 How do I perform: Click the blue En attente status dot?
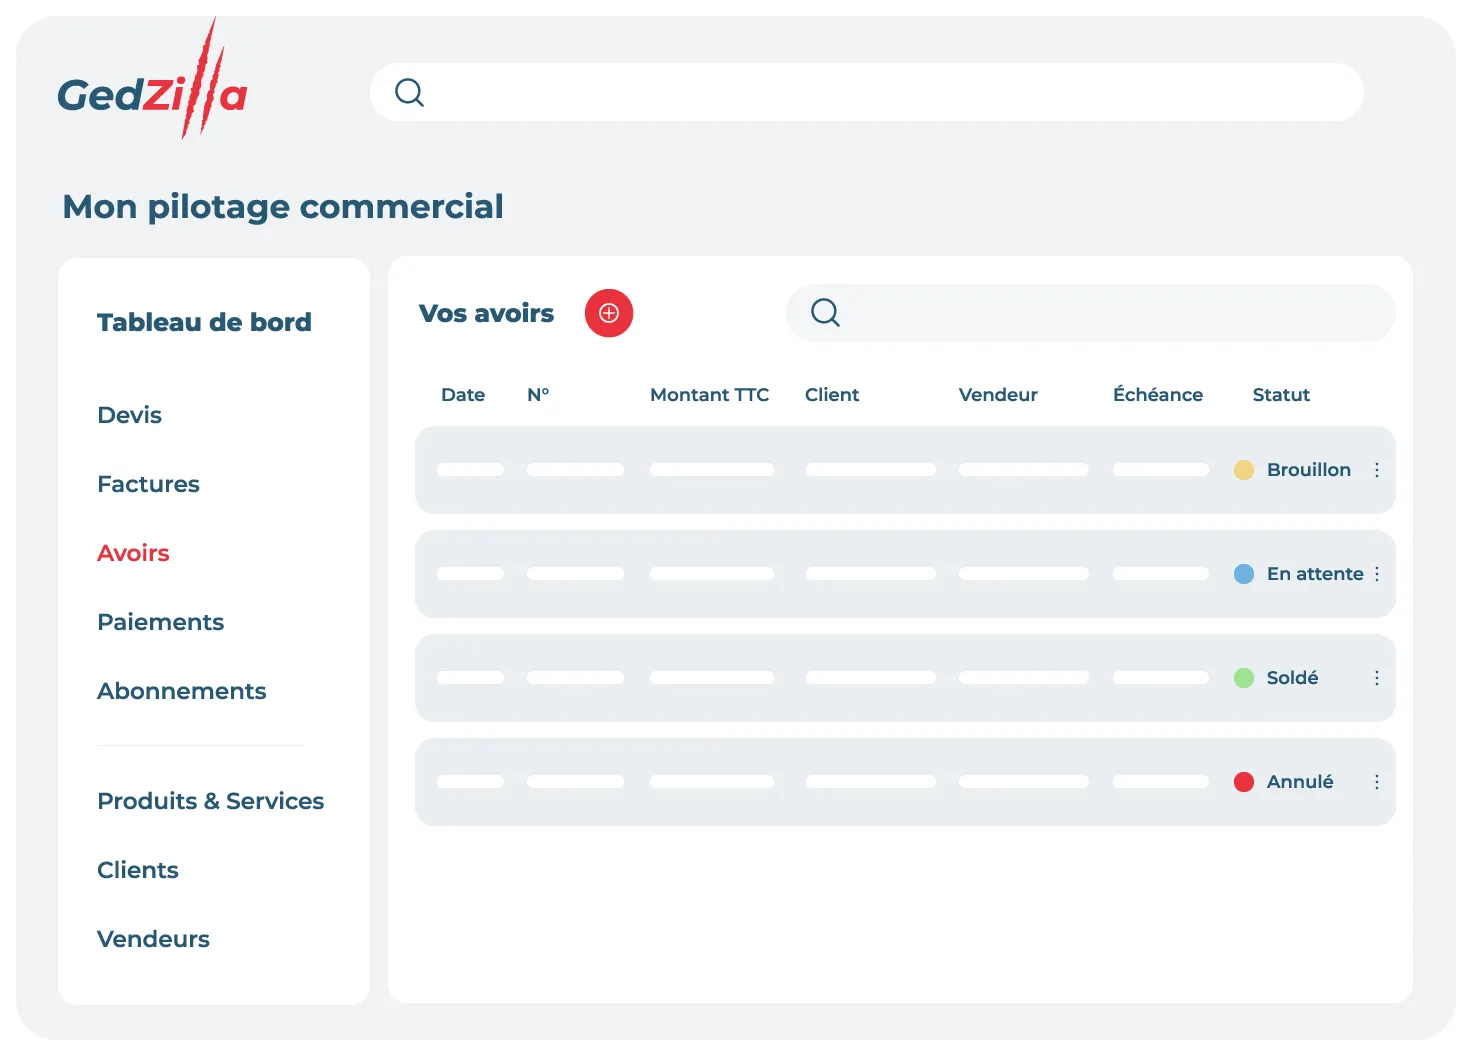(x=1244, y=574)
